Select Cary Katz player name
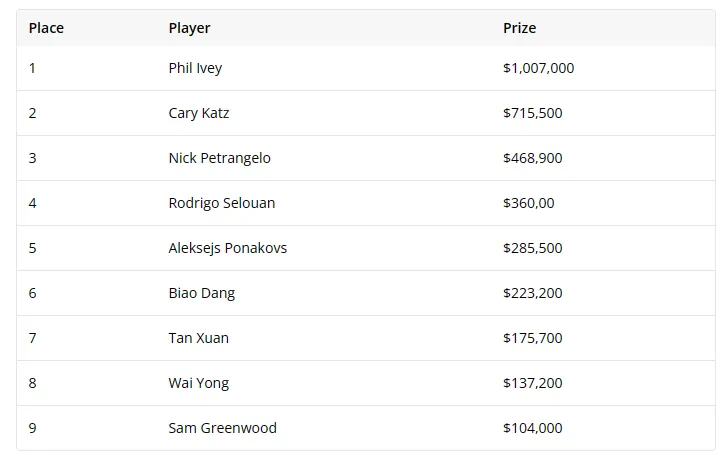Screen dimensions: 722x461 click(199, 113)
